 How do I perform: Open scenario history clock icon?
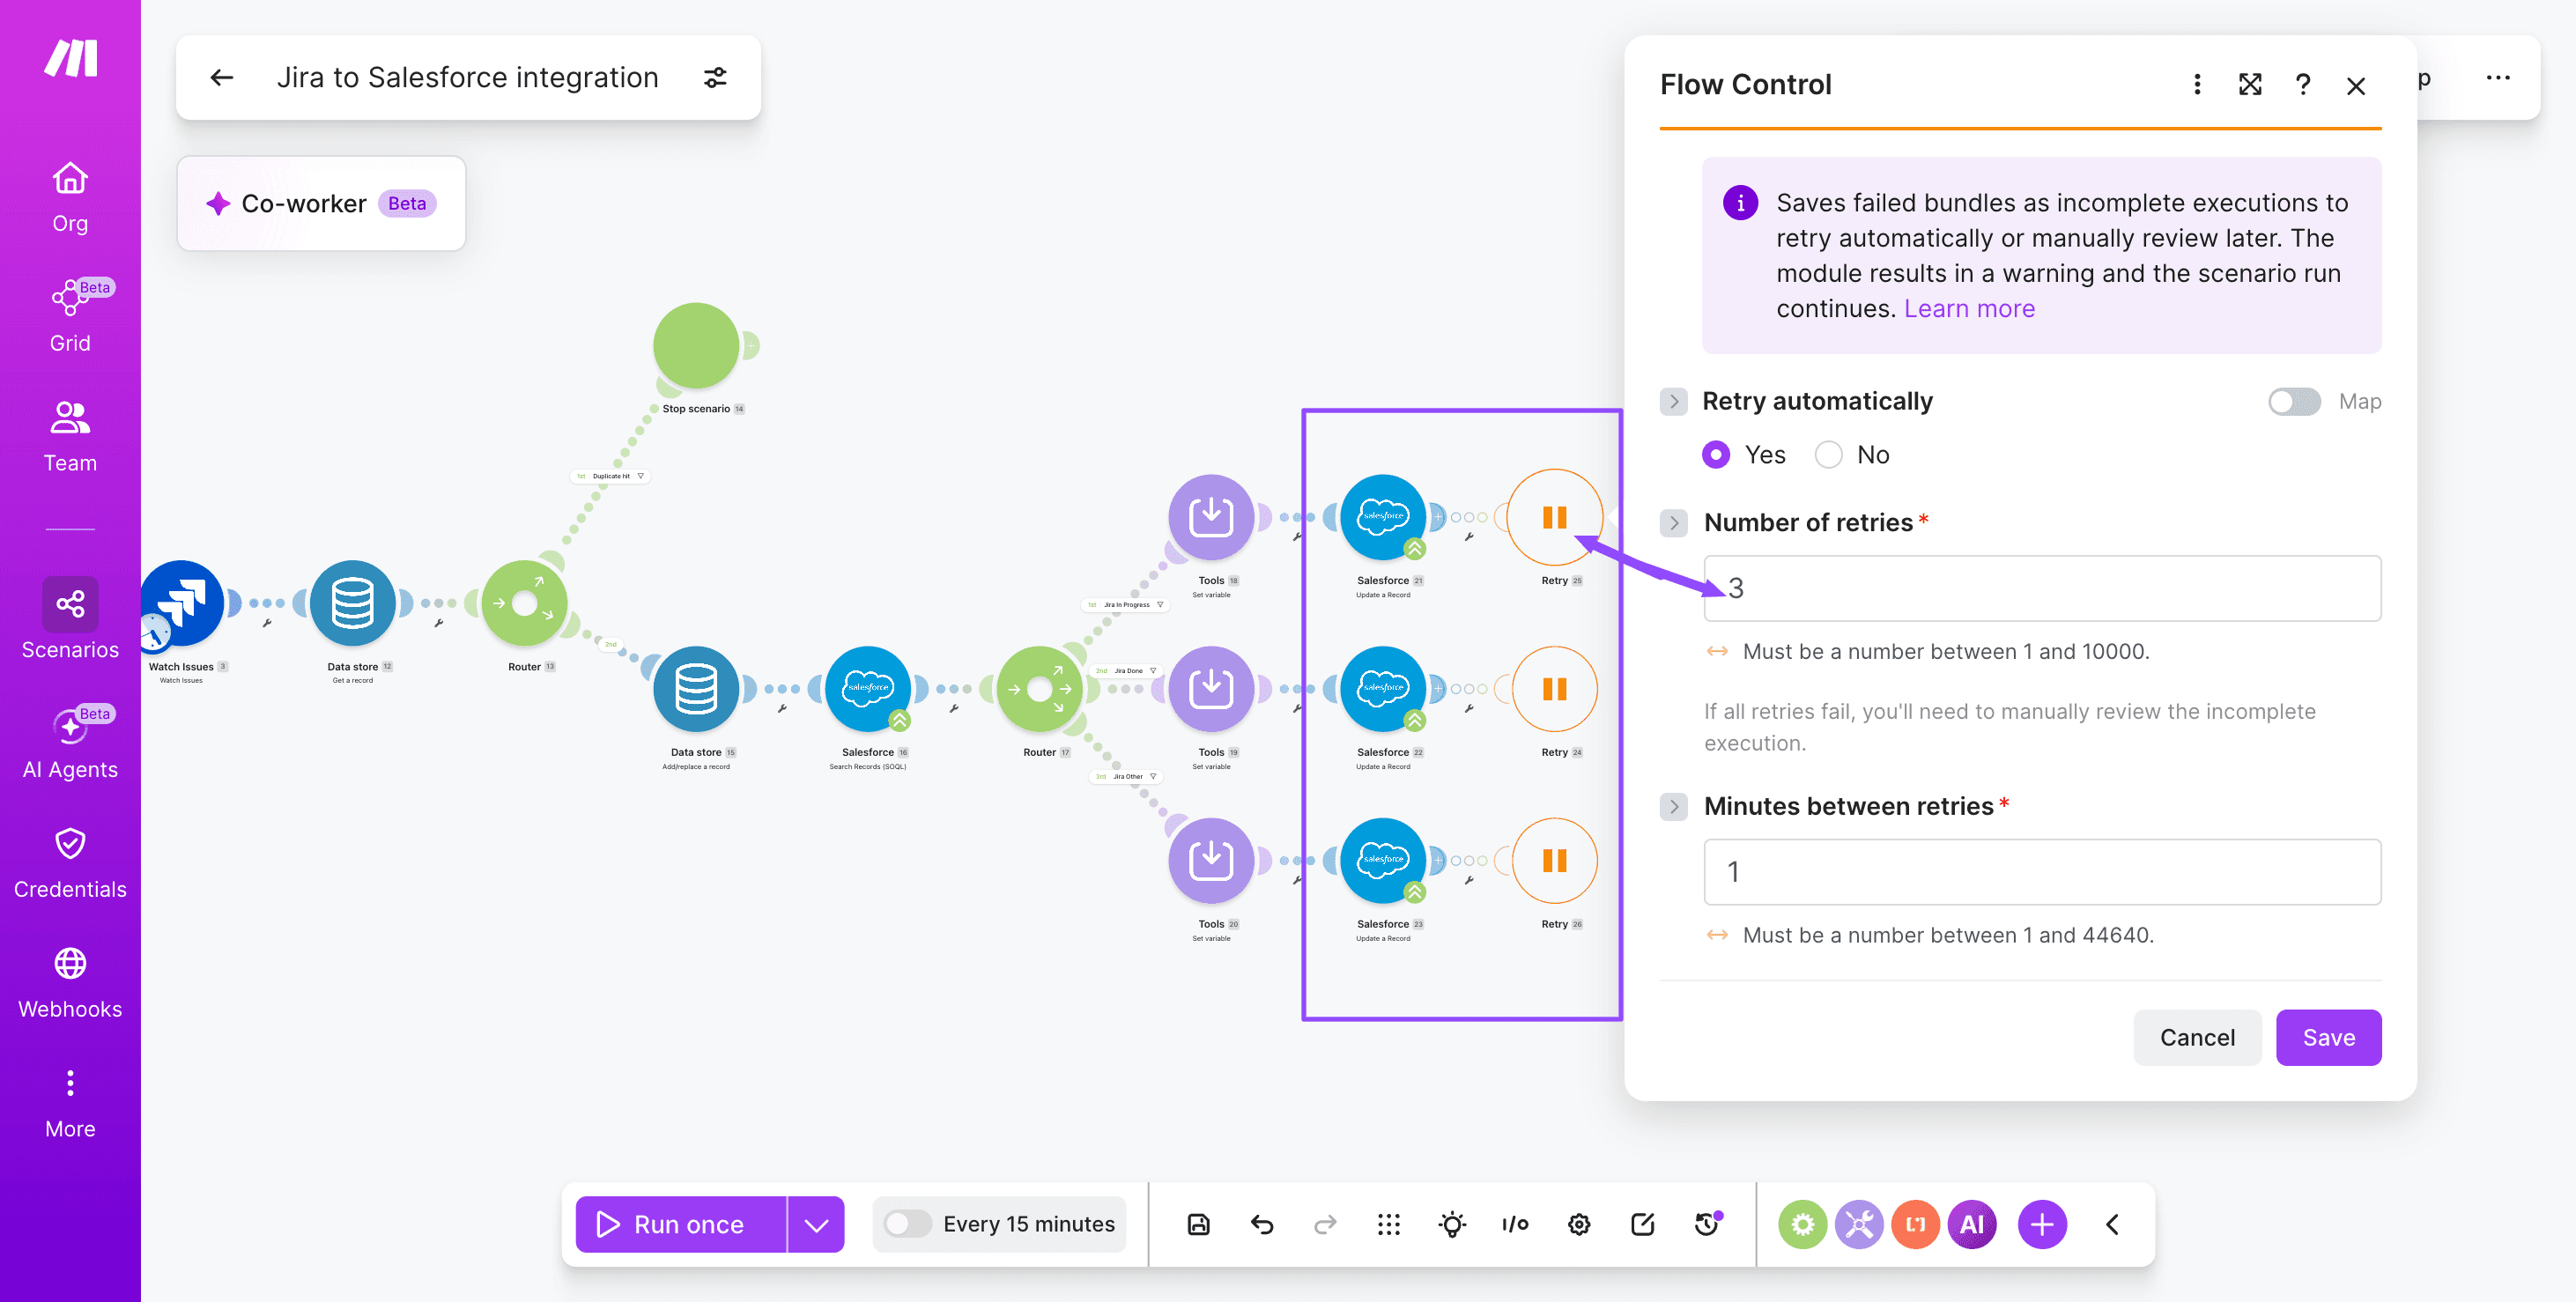(x=1706, y=1225)
